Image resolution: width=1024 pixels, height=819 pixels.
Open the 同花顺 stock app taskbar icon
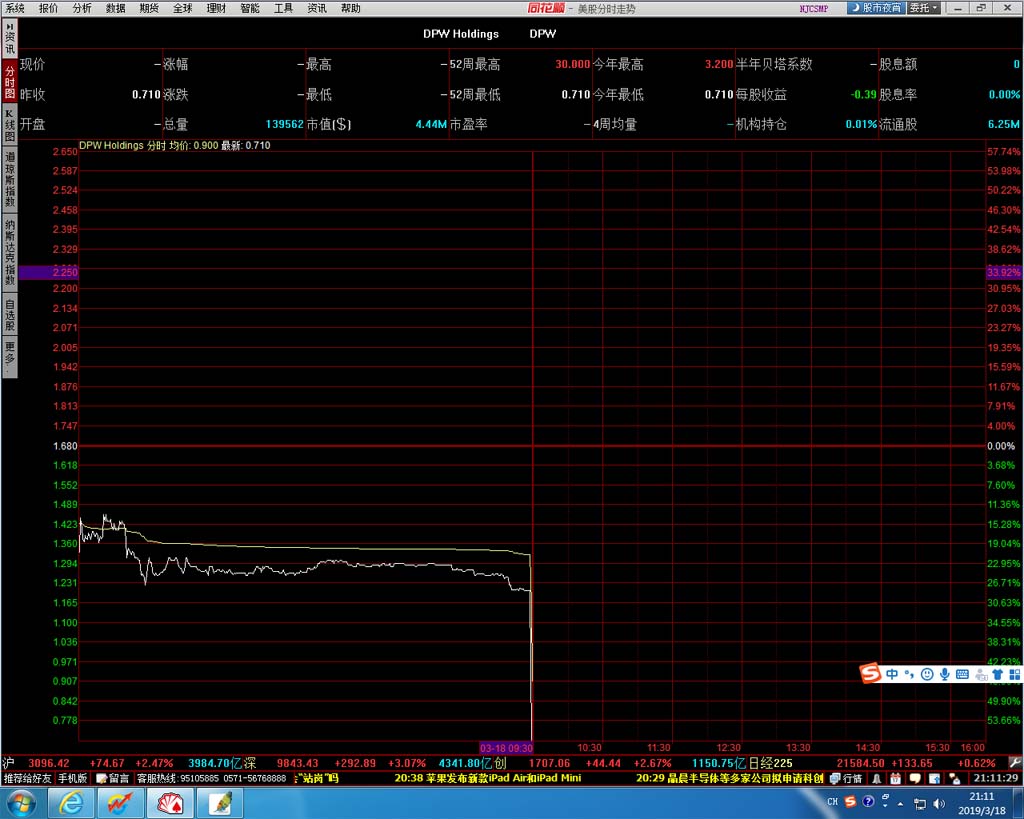121,803
